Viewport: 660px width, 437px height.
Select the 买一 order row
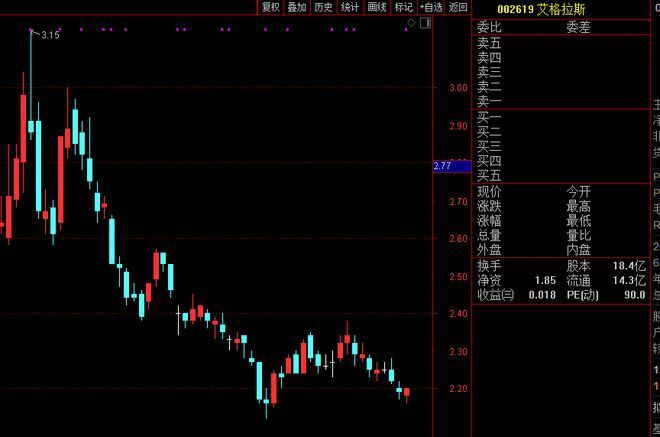click(561, 117)
